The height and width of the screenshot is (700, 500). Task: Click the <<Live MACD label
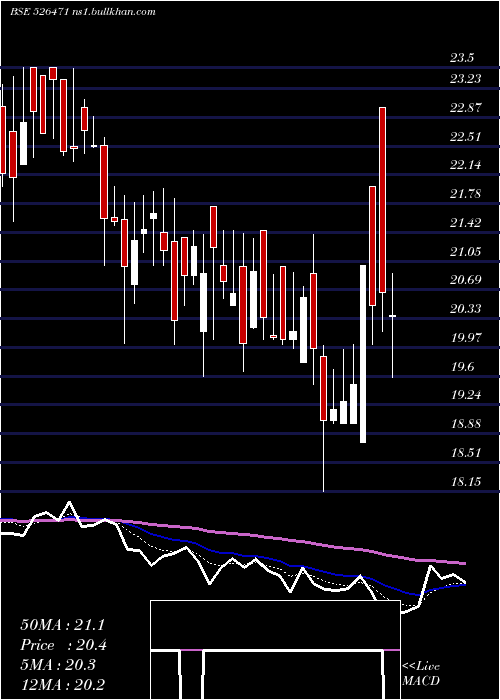pyautogui.click(x=421, y=673)
